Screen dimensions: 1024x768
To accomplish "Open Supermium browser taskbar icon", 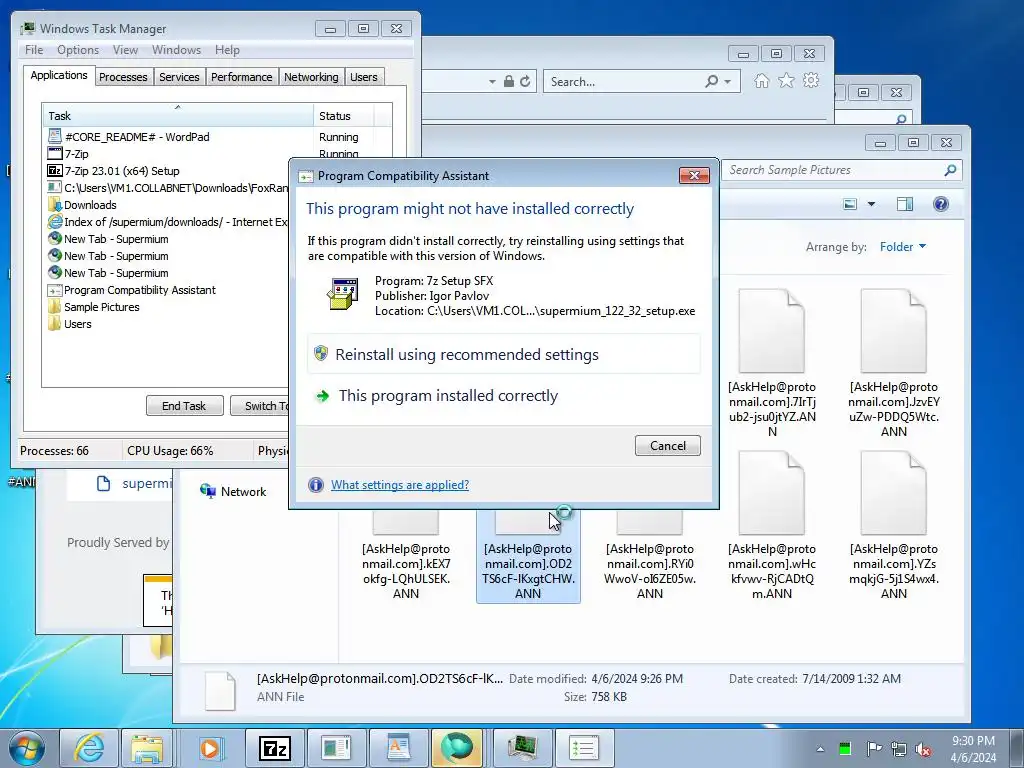I will click(457, 748).
